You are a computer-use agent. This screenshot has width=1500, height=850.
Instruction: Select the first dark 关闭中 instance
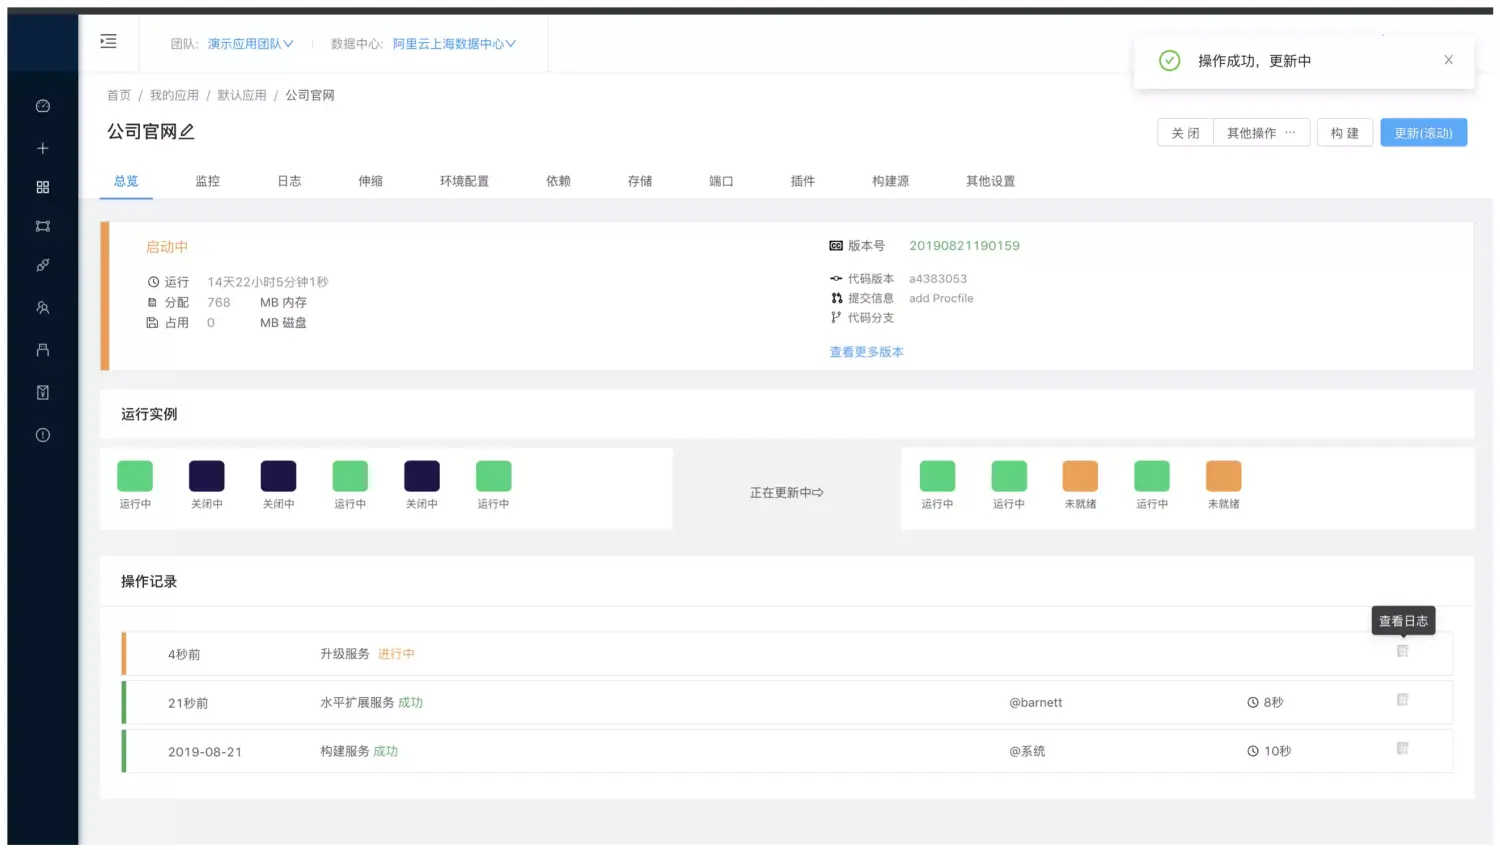[x=207, y=476]
